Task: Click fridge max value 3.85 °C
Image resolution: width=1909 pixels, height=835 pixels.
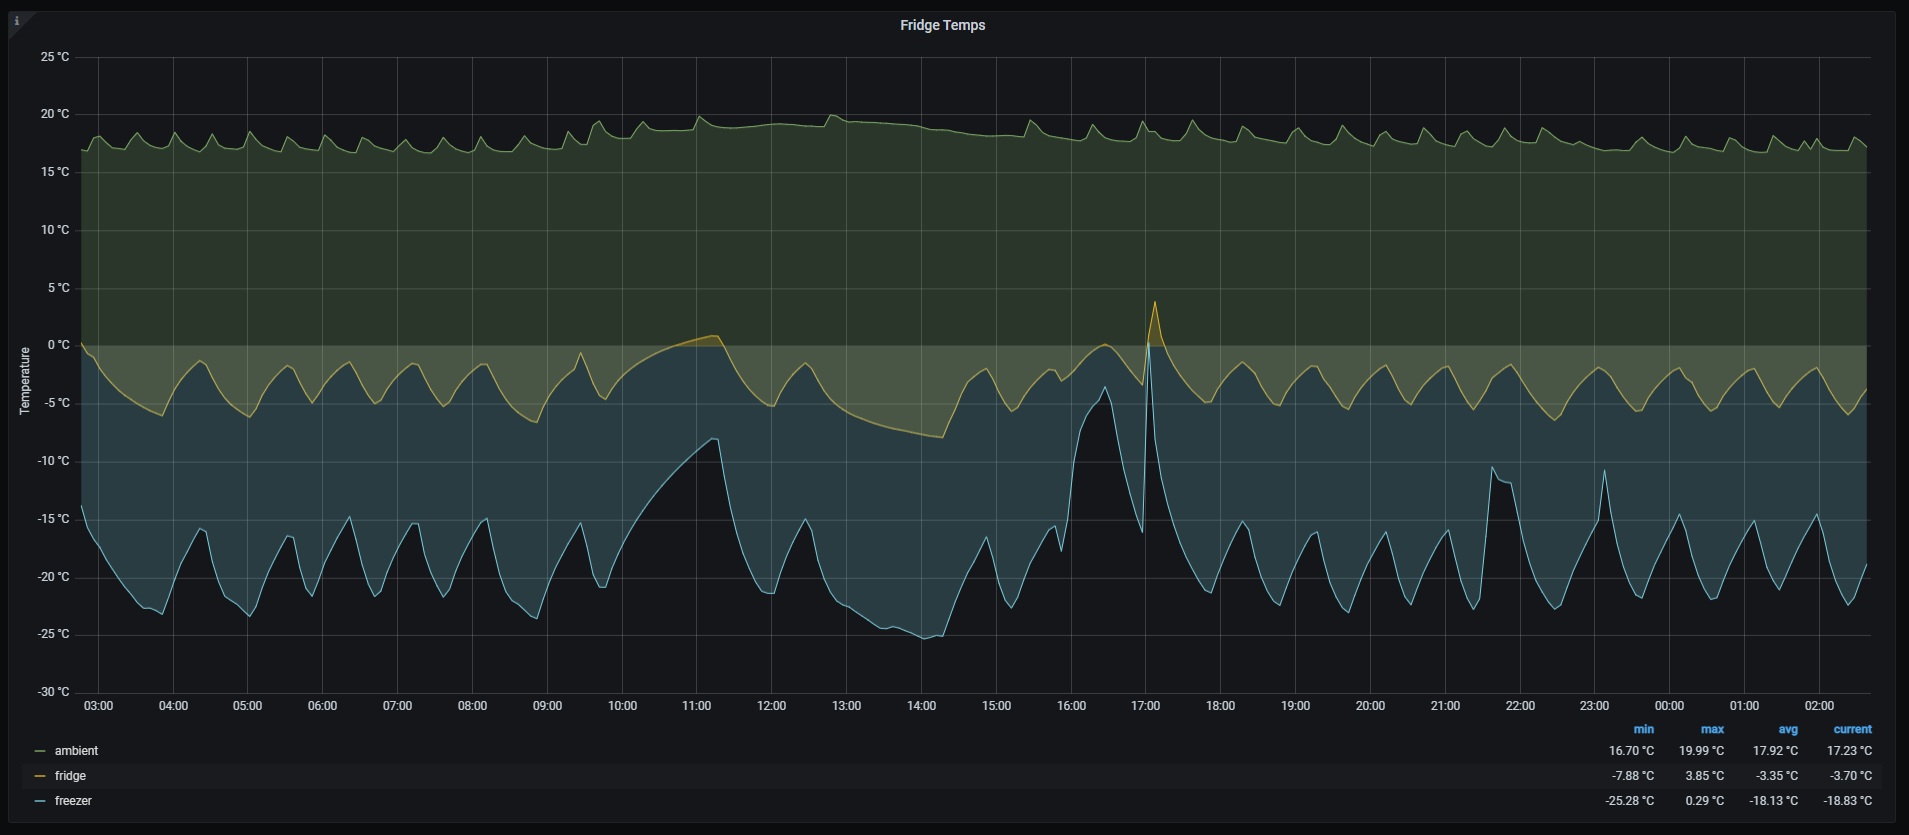Action: 1704,776
